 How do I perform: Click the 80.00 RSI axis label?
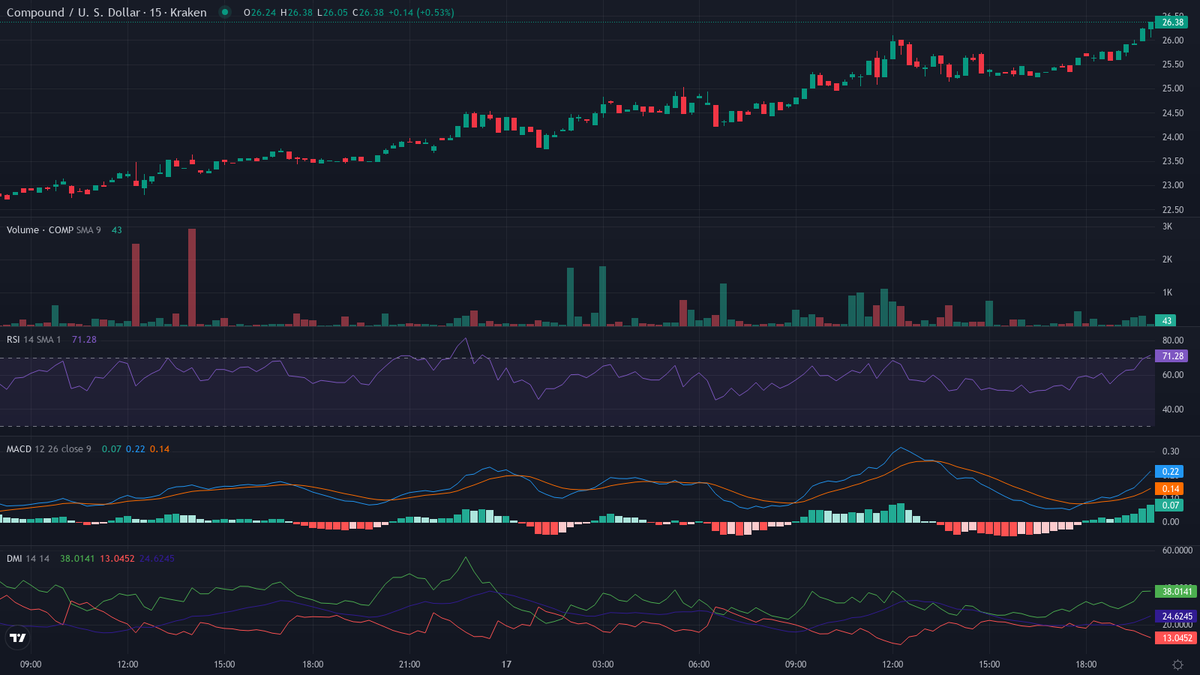1171,341
